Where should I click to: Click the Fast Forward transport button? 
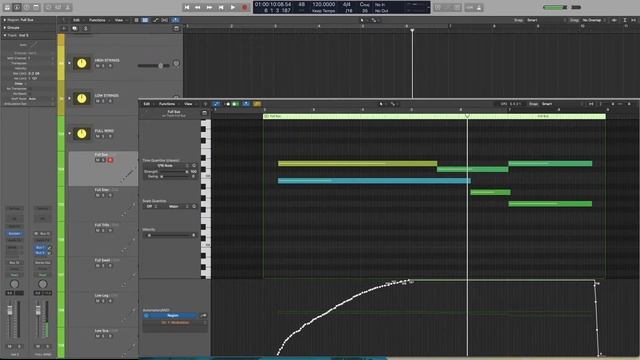coord(209,7)
